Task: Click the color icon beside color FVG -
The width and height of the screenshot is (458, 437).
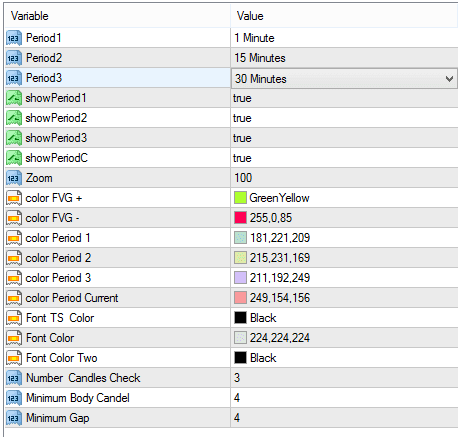Action: click(x=14, y=218)
